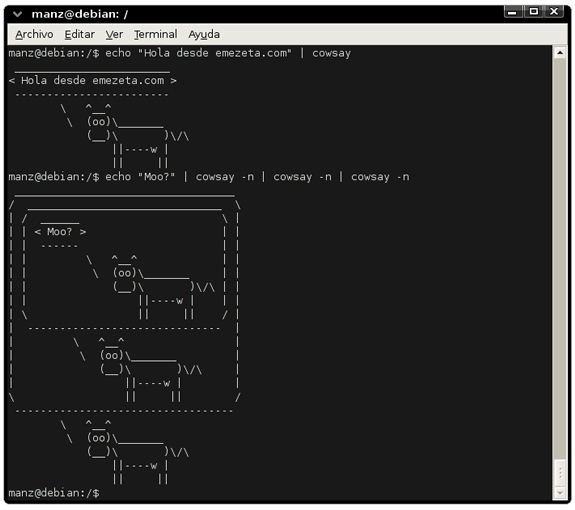This screenshot has height=510, width=575.
Task: Open the Archivo menu
Action: (34, 34)
